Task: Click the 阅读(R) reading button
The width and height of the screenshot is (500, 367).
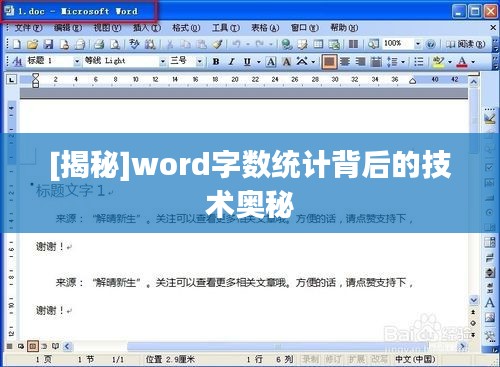Action: tap(465, 44)
